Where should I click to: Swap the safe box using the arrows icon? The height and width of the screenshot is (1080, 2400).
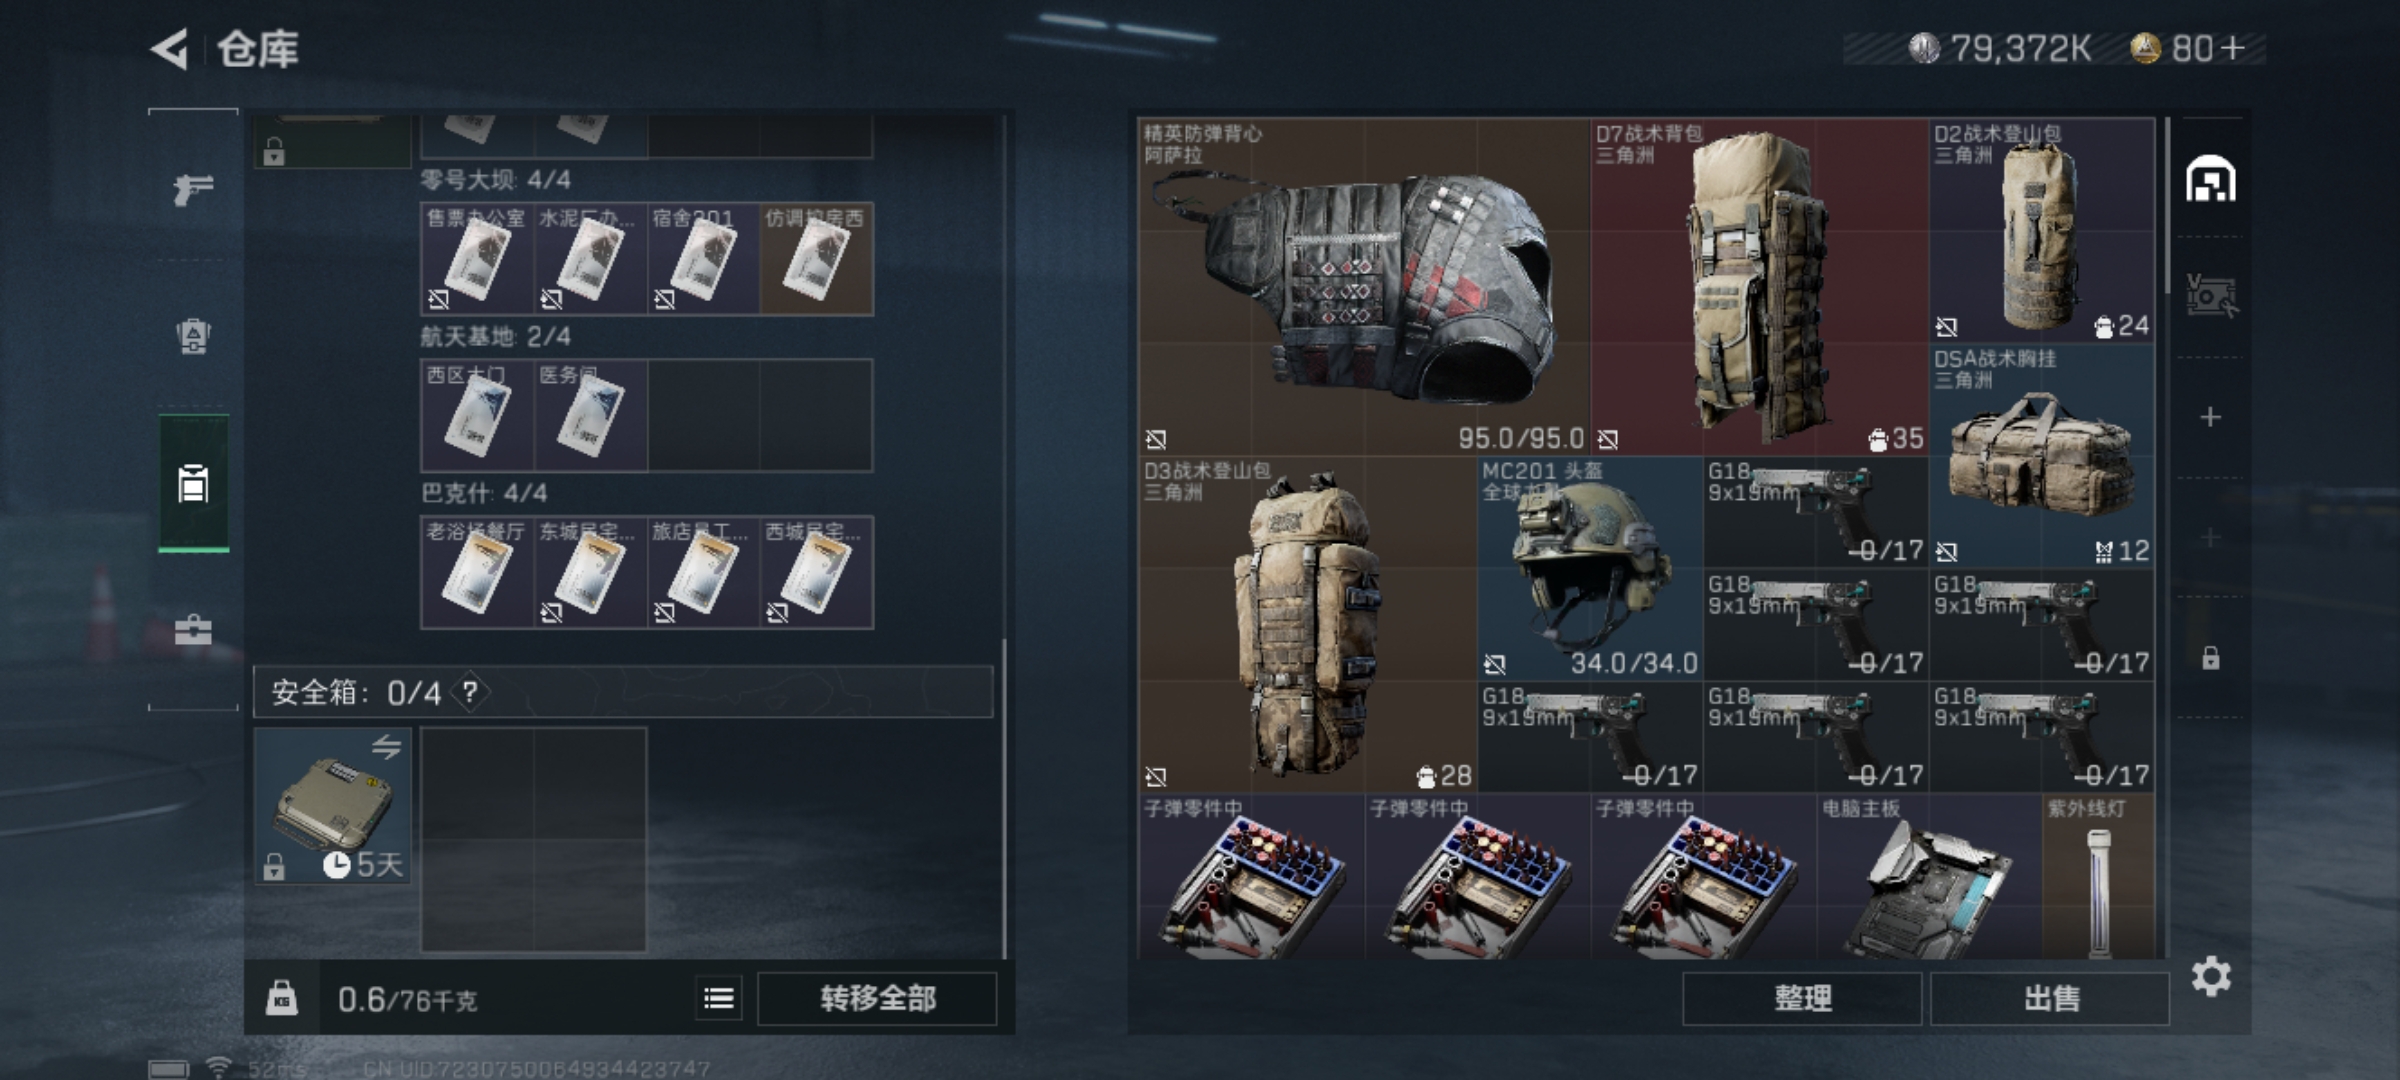pos(387,747)
